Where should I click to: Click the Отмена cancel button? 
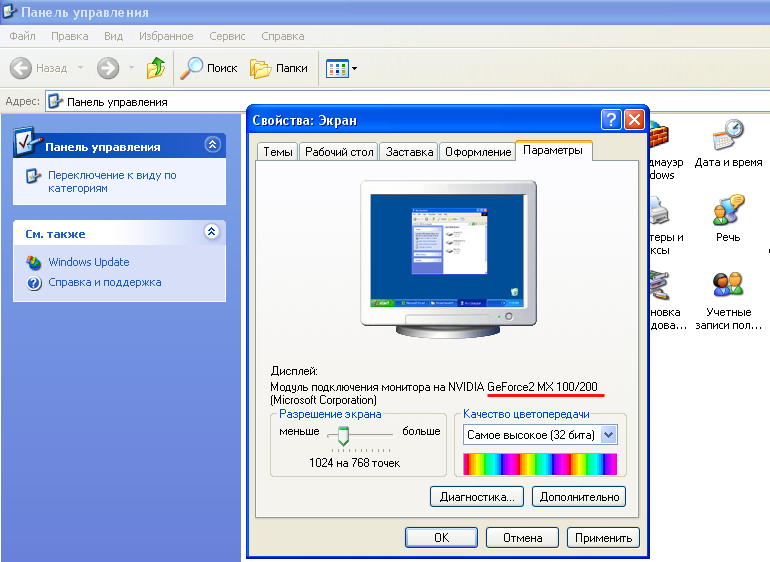522,537
